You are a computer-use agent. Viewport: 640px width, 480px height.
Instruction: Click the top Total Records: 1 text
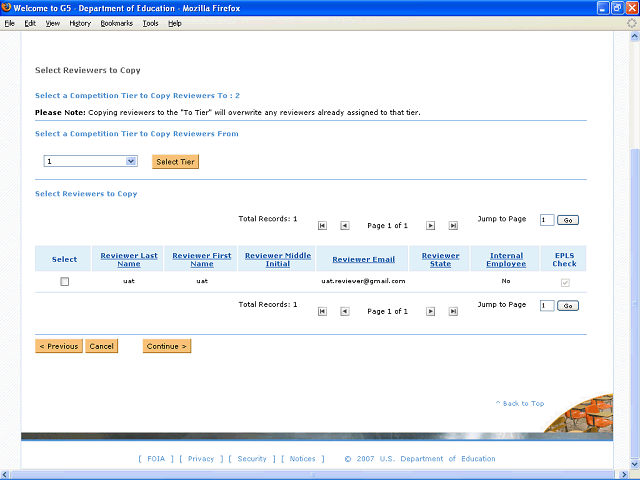click(268, 219)
